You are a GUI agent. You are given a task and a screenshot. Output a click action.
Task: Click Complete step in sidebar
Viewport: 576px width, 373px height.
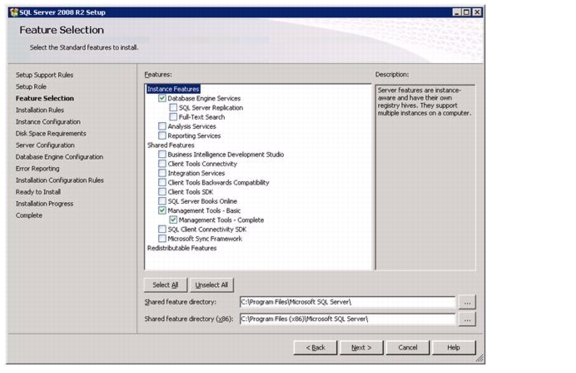pos(29,215)
